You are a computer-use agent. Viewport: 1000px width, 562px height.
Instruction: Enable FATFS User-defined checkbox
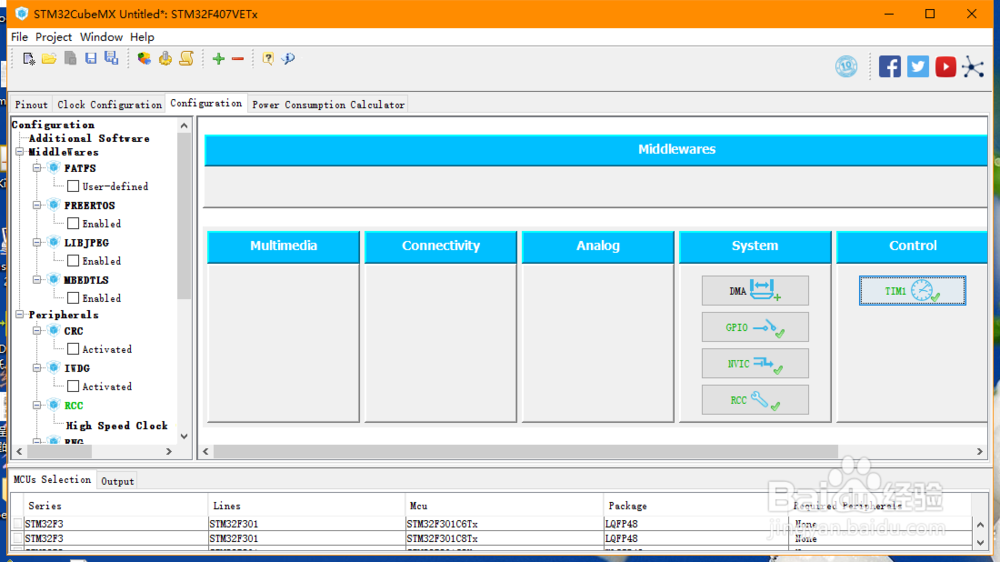coord(73,186)
